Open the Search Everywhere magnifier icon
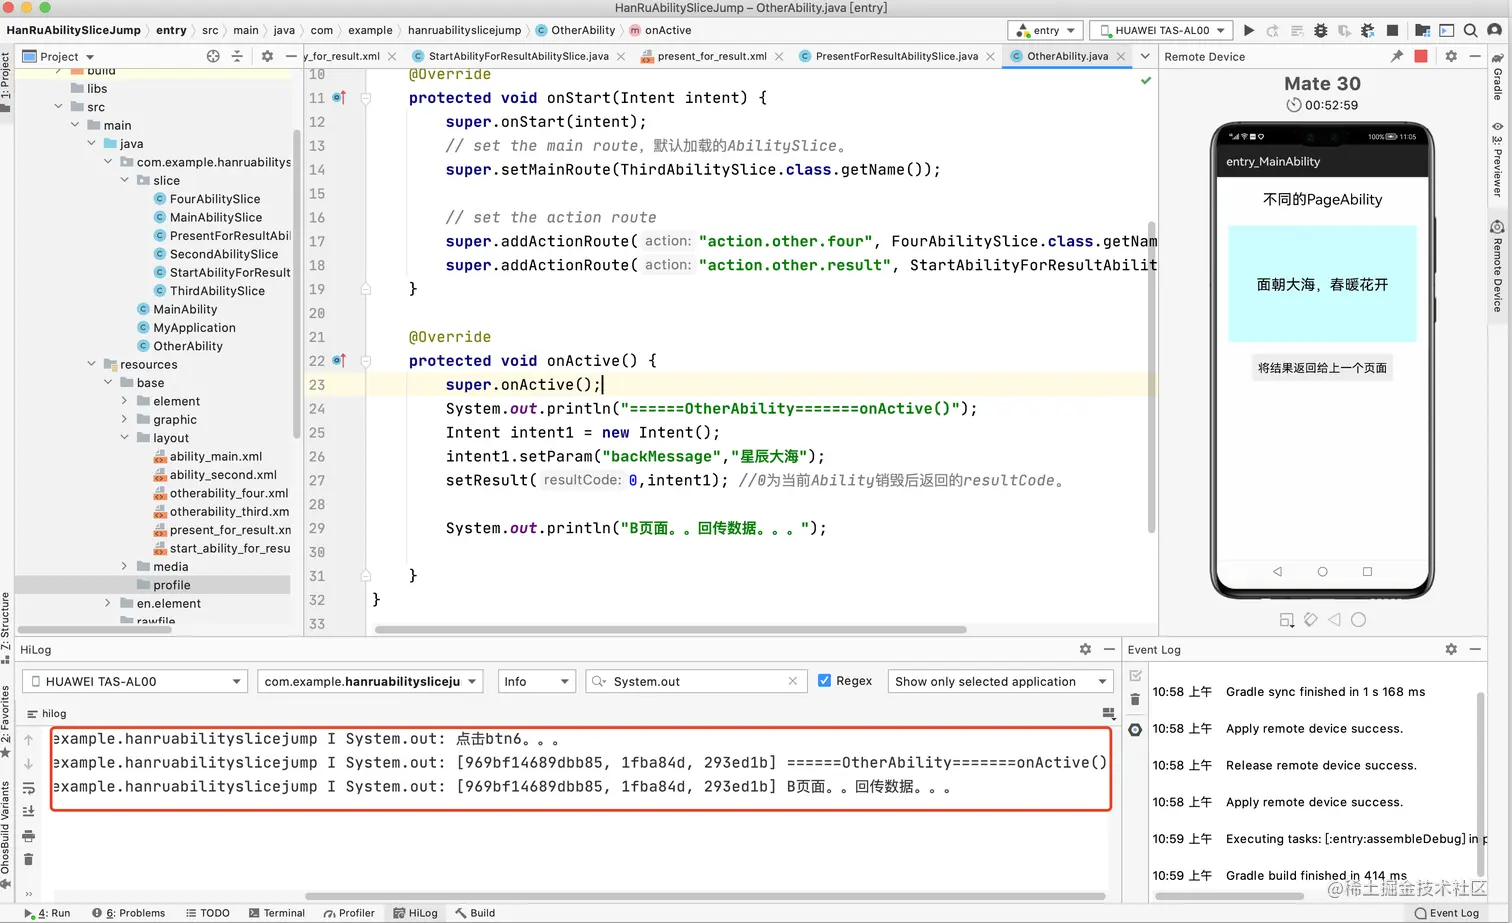 [x=1471, y=30]
